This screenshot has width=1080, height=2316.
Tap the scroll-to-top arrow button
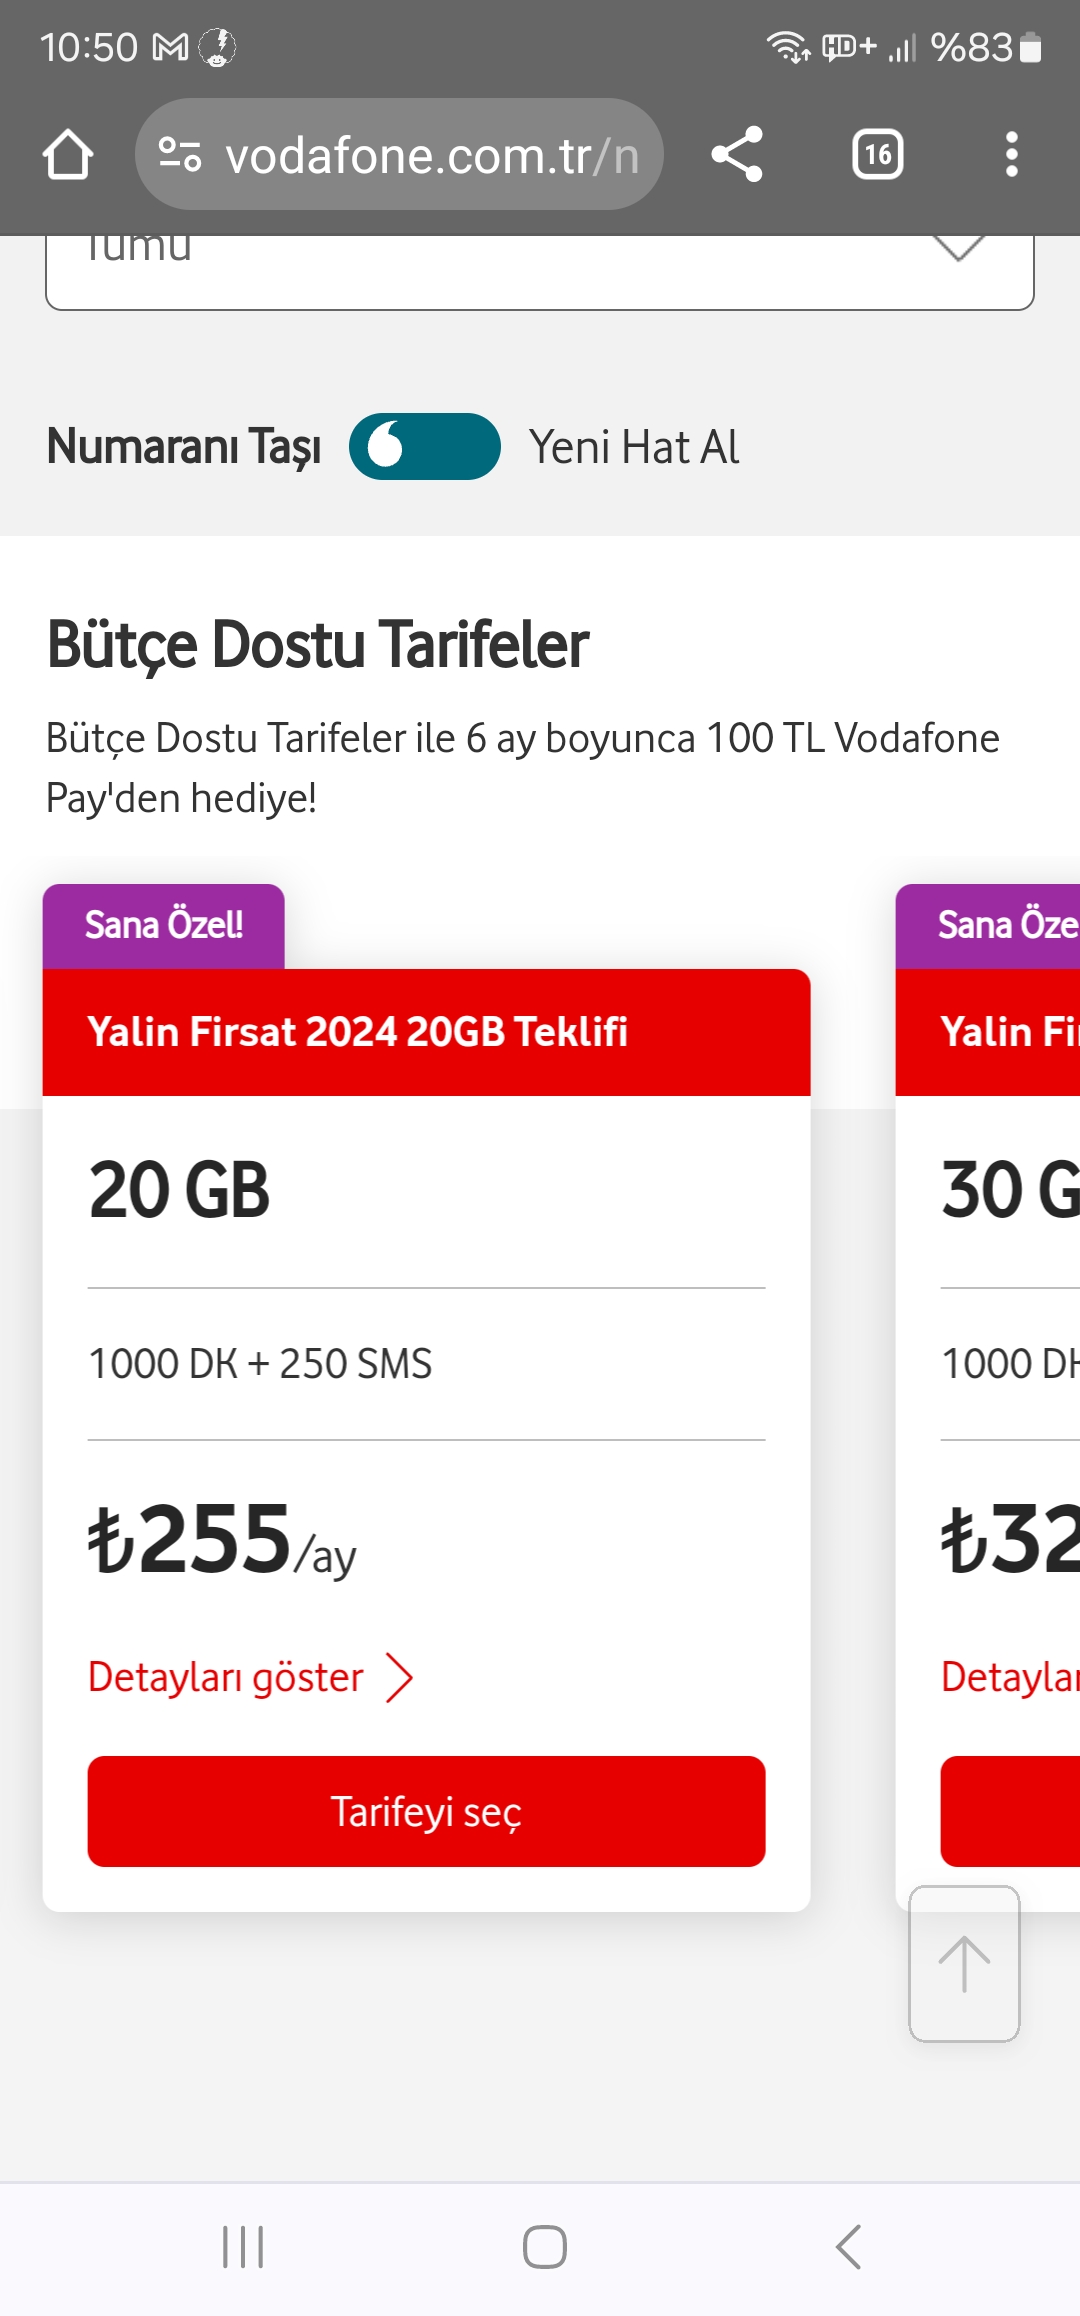(964, 1963)
